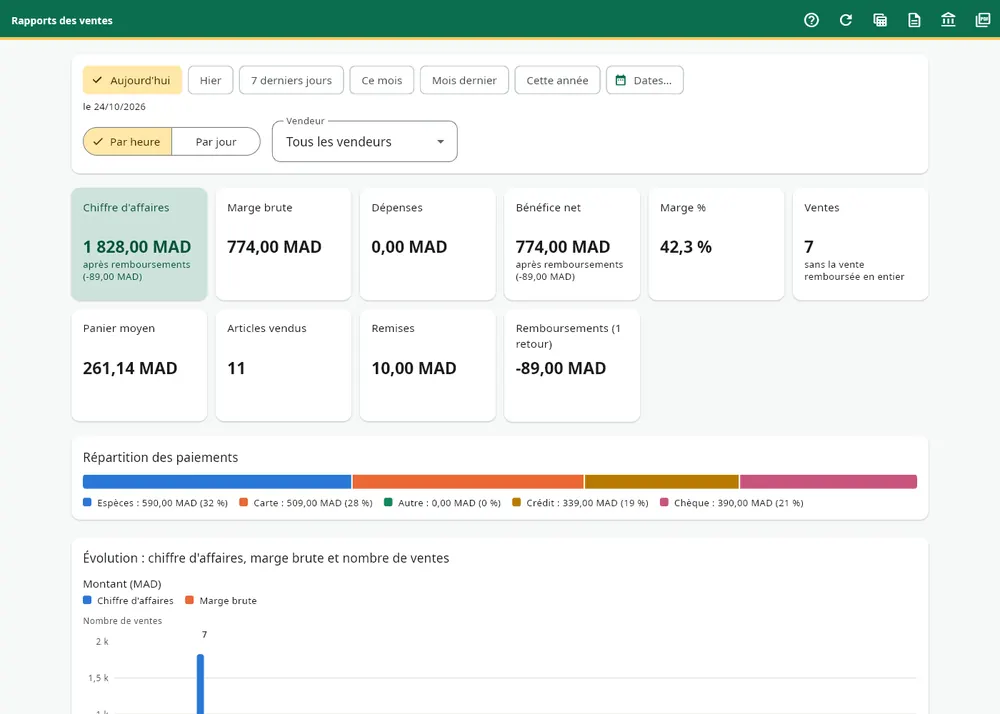Select the Aujourd'hui period filter

pyautogui.click(x=133, y=80)
